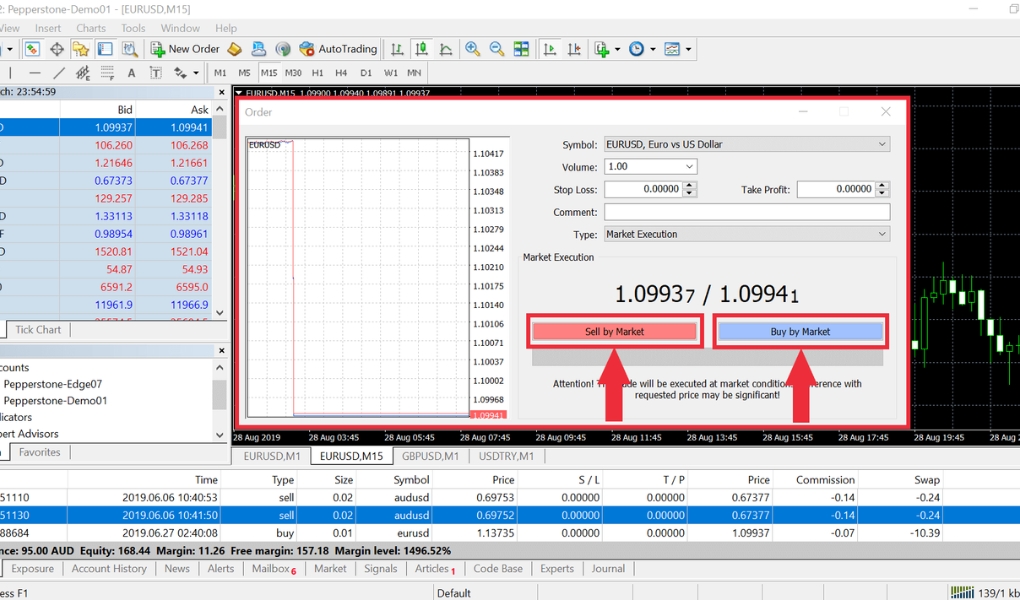Switch timeframe to H1

click(317, 73)
